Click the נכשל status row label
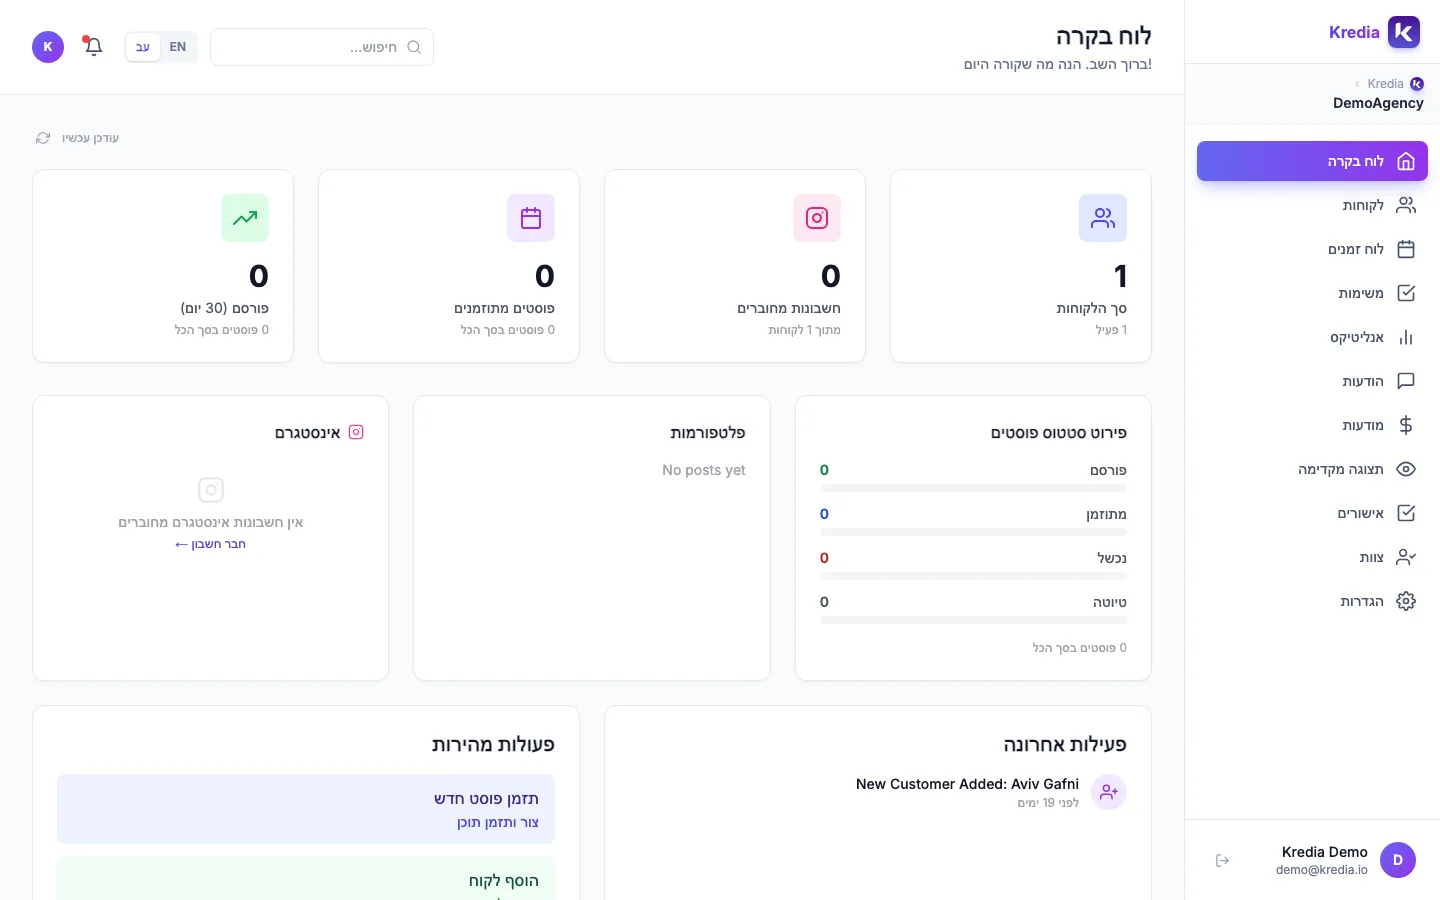Screen dimensions: 1440x900 coord(1112,558)
